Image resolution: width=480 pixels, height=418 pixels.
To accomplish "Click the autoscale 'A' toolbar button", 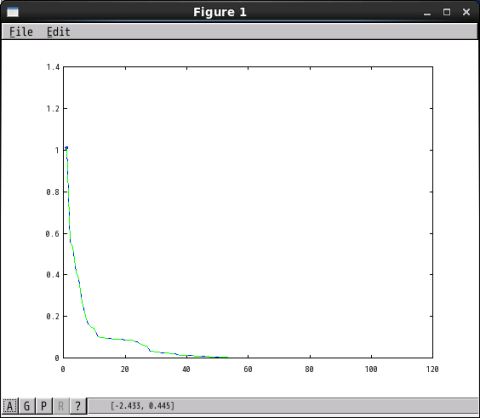I will [x=10, y=406].
